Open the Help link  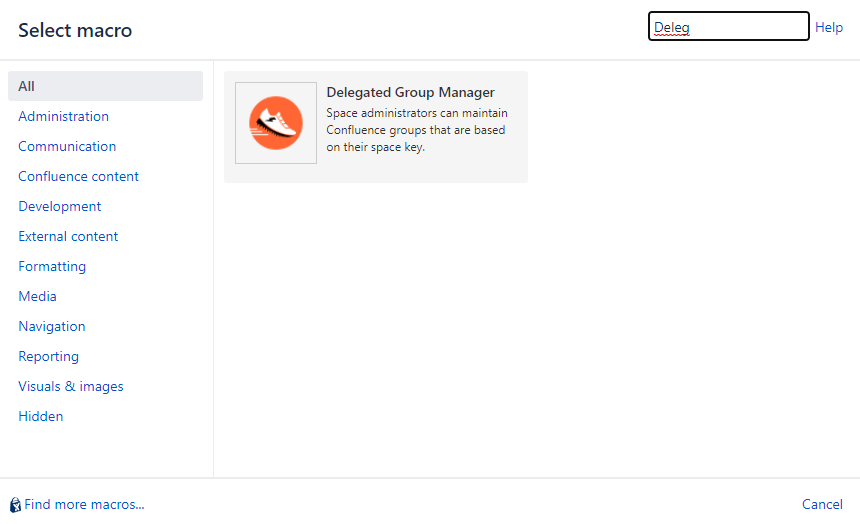pyautogui.click(x=828, y=27)
